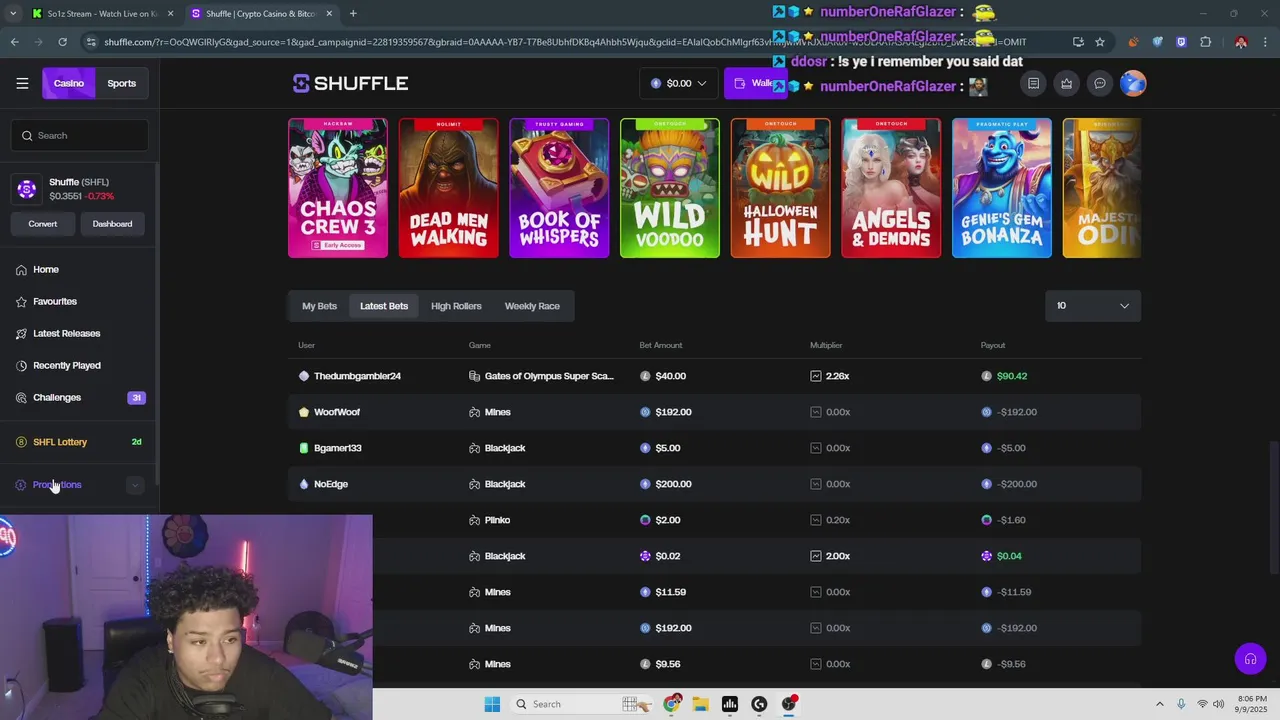The image size is (1280, 720).
Task: Click the Favourites star icon
Action: tap(21, 302)
